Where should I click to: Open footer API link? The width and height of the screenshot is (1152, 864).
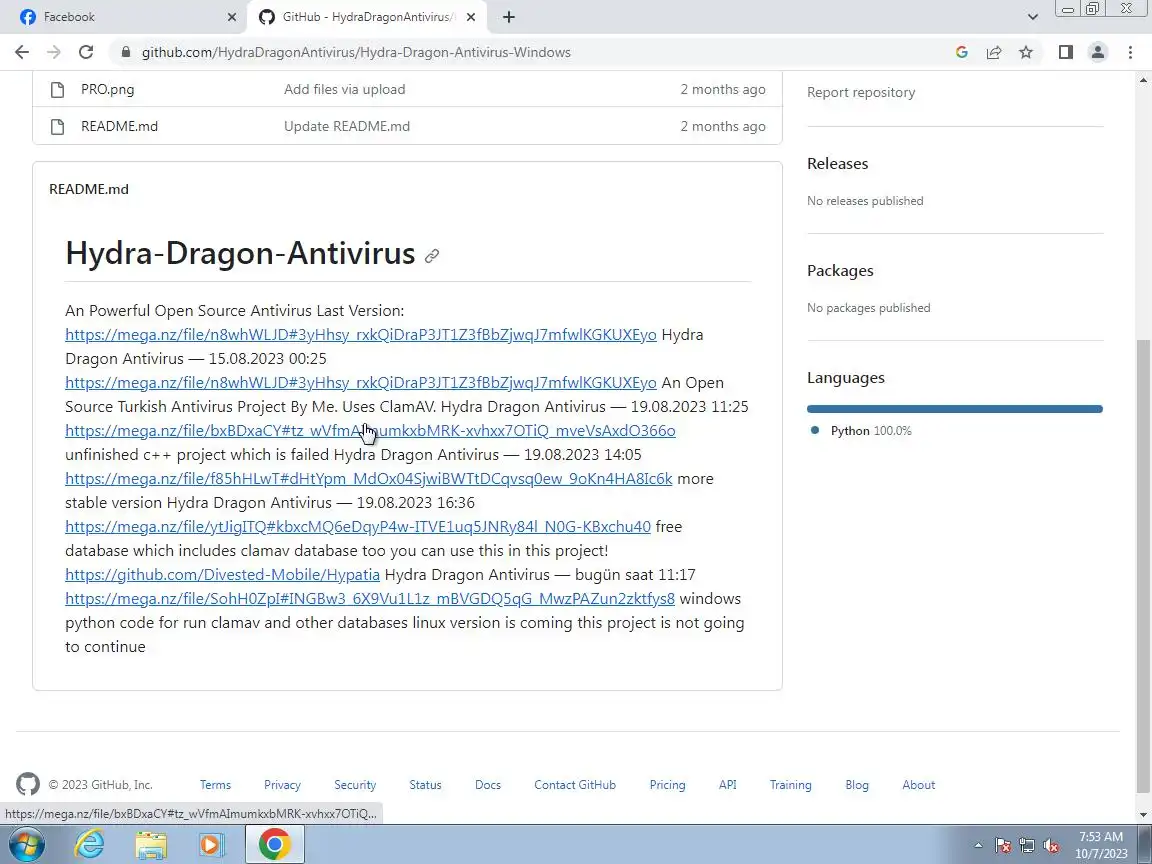[x=727, y=785]
